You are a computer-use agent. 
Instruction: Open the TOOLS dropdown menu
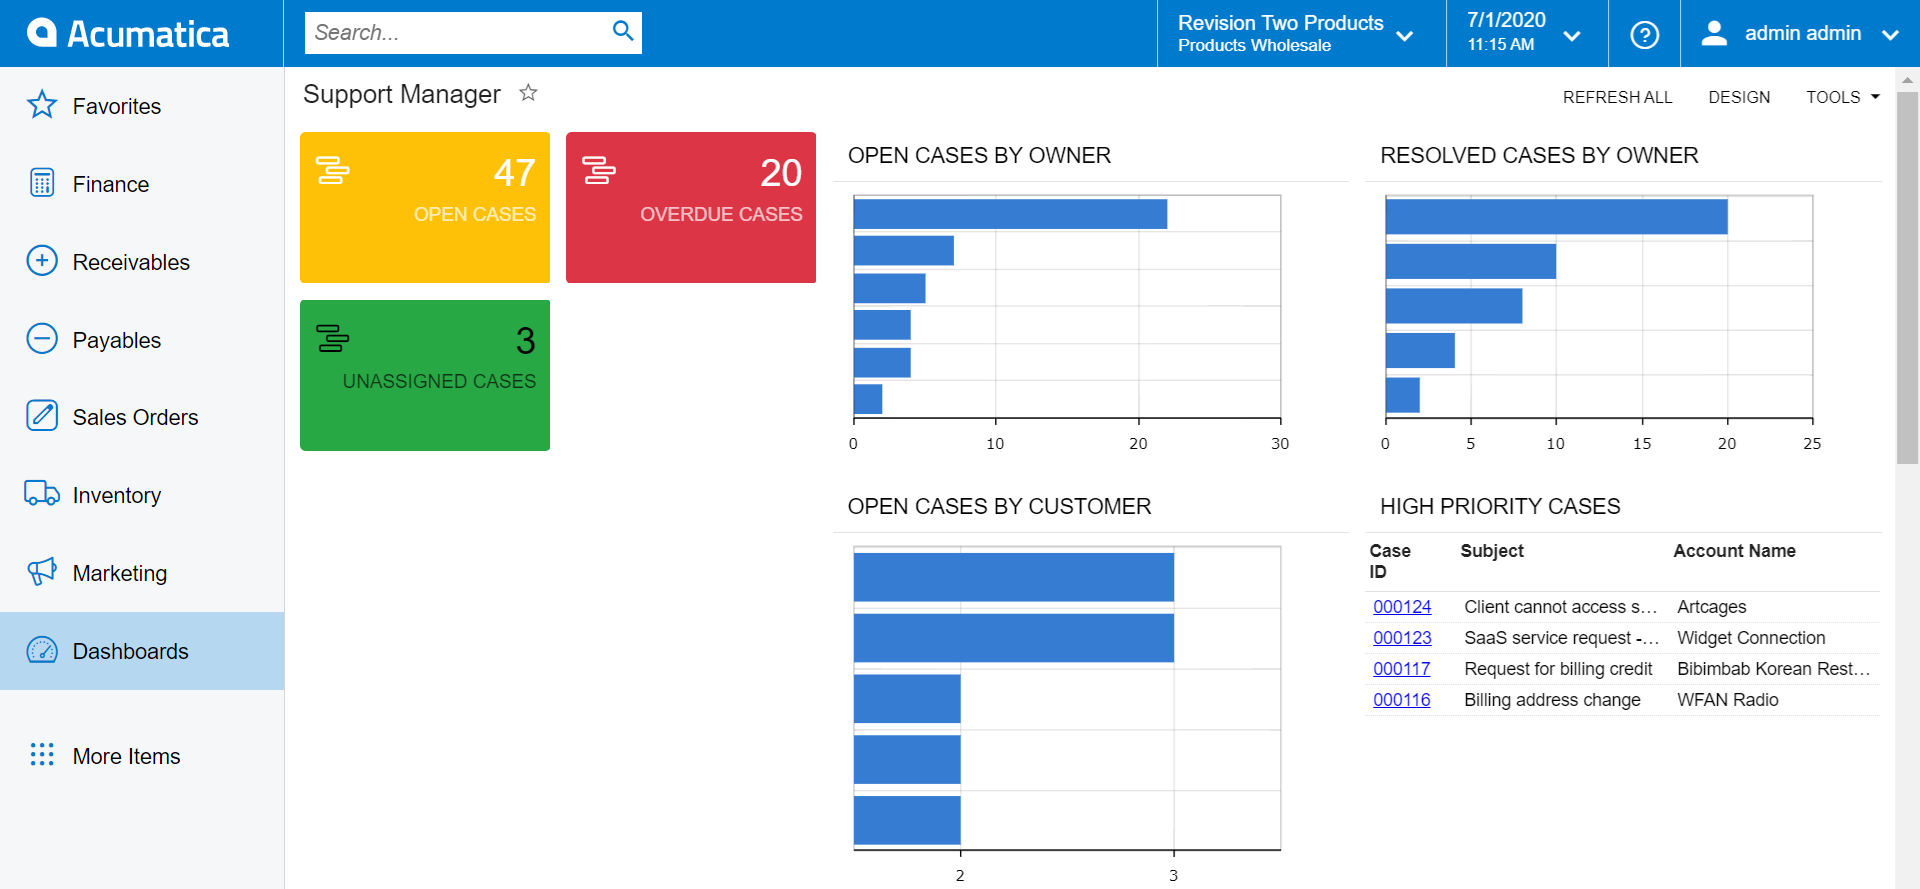pyautogui.click(x=1843, y=97)
